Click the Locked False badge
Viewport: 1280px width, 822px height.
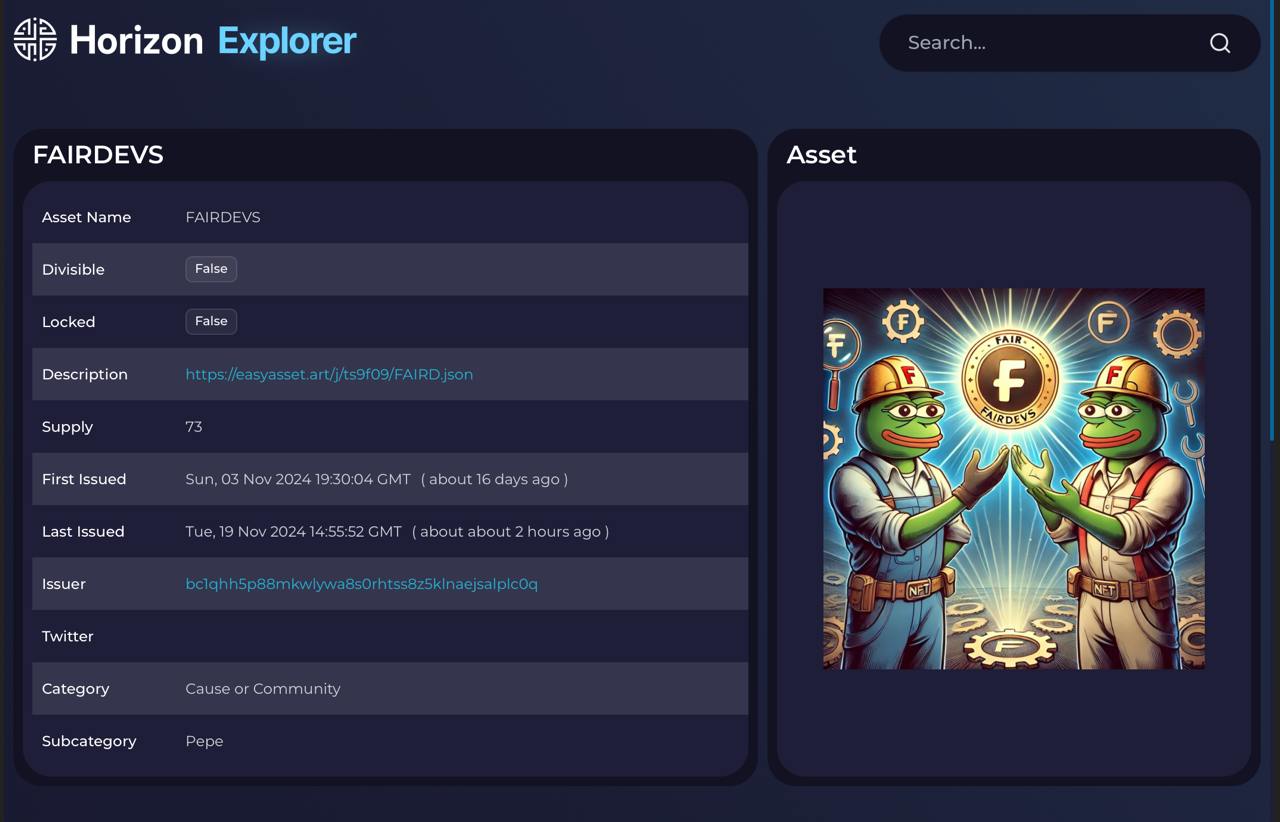coord(211,321)
